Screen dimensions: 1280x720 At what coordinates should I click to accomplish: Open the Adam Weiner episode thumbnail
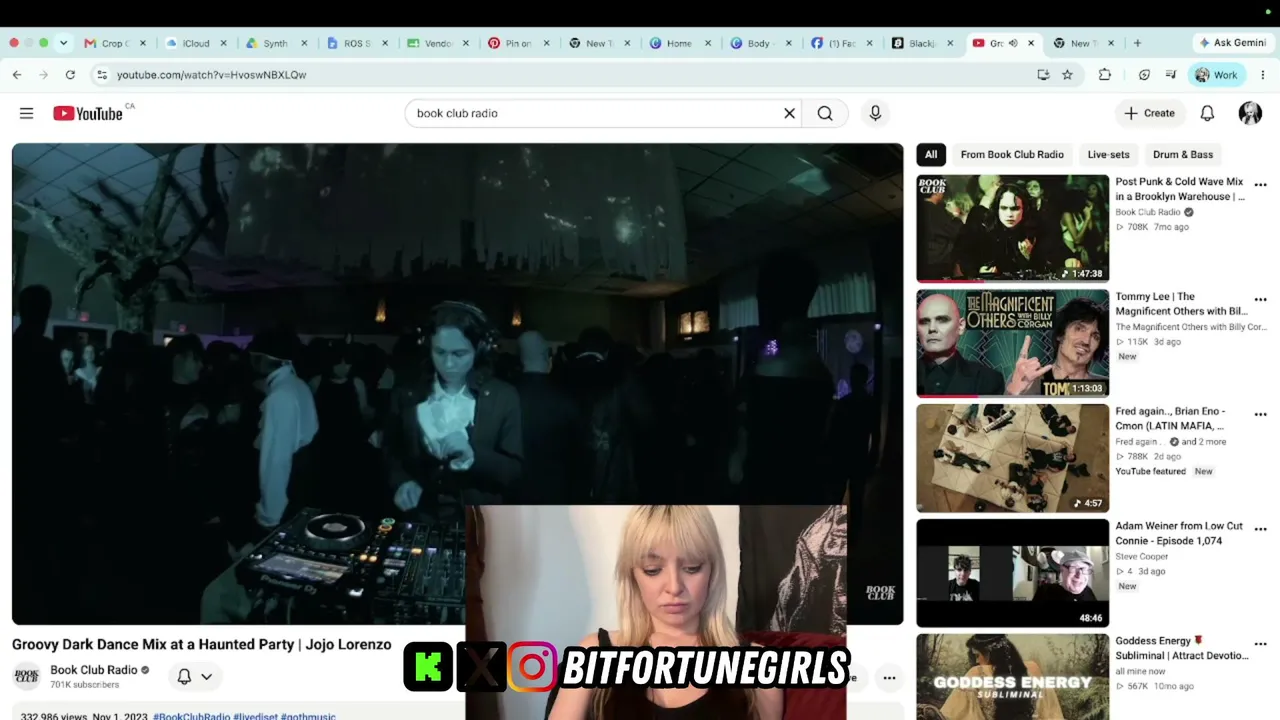(1012, 573)
